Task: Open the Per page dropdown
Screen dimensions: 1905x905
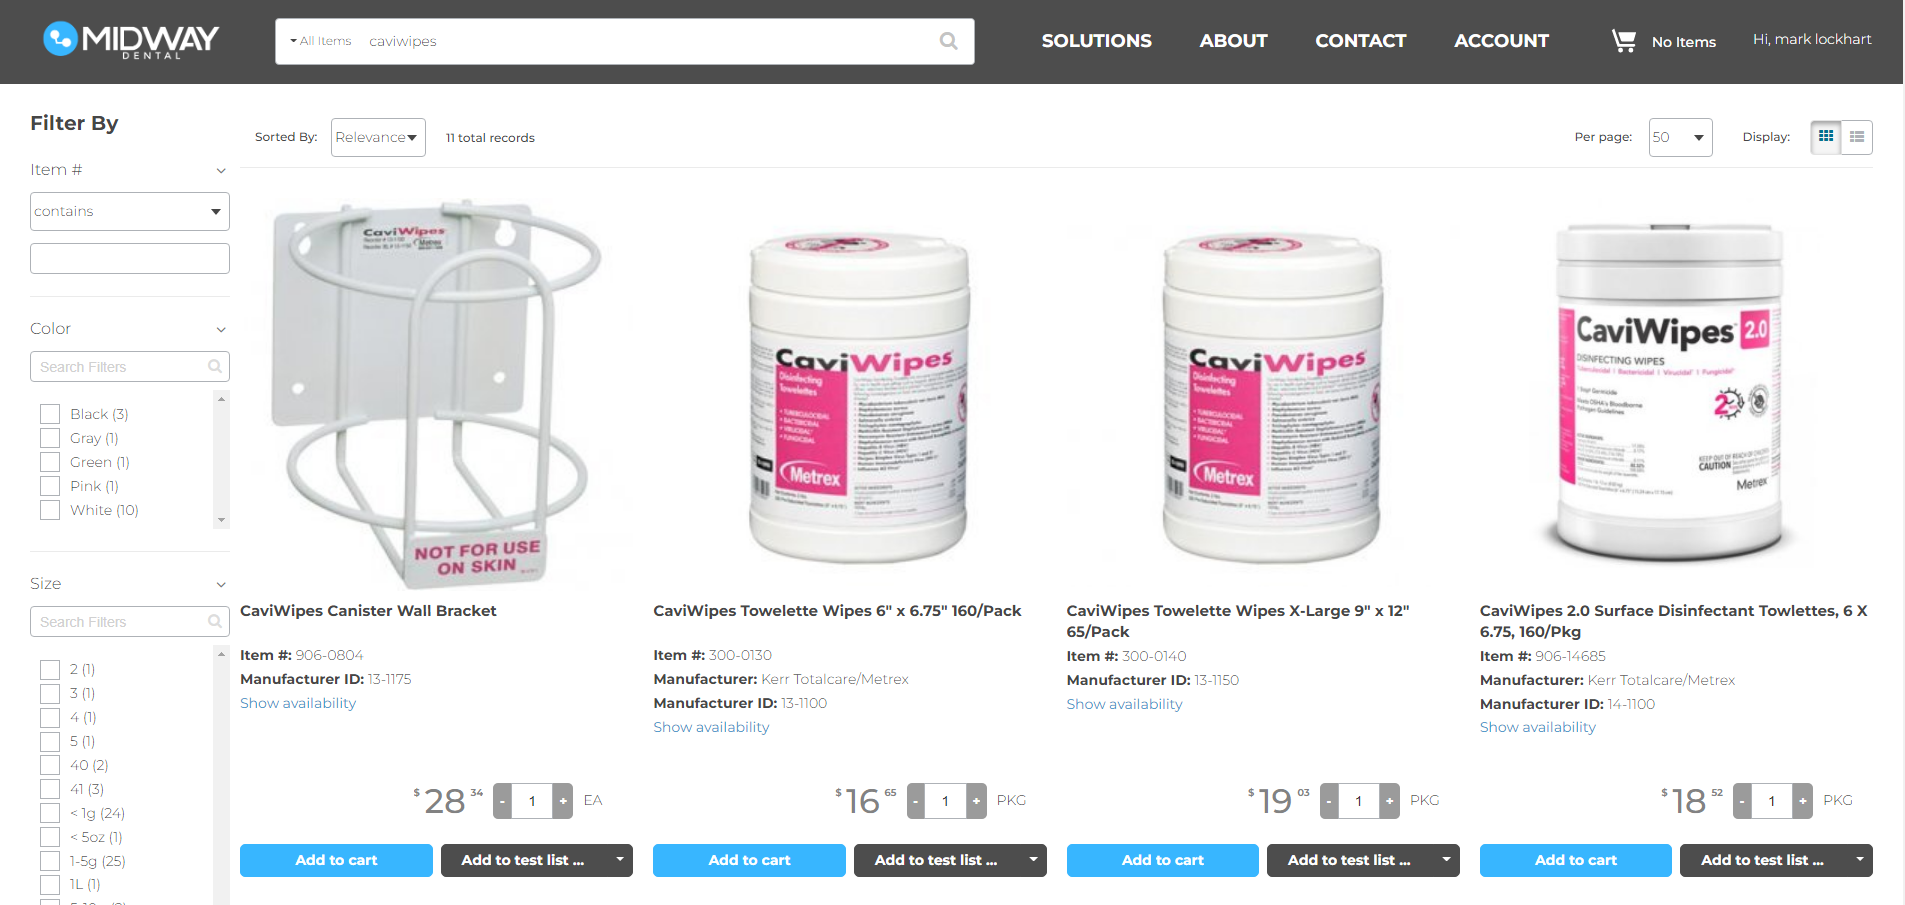Action: tap(1680, 137)
